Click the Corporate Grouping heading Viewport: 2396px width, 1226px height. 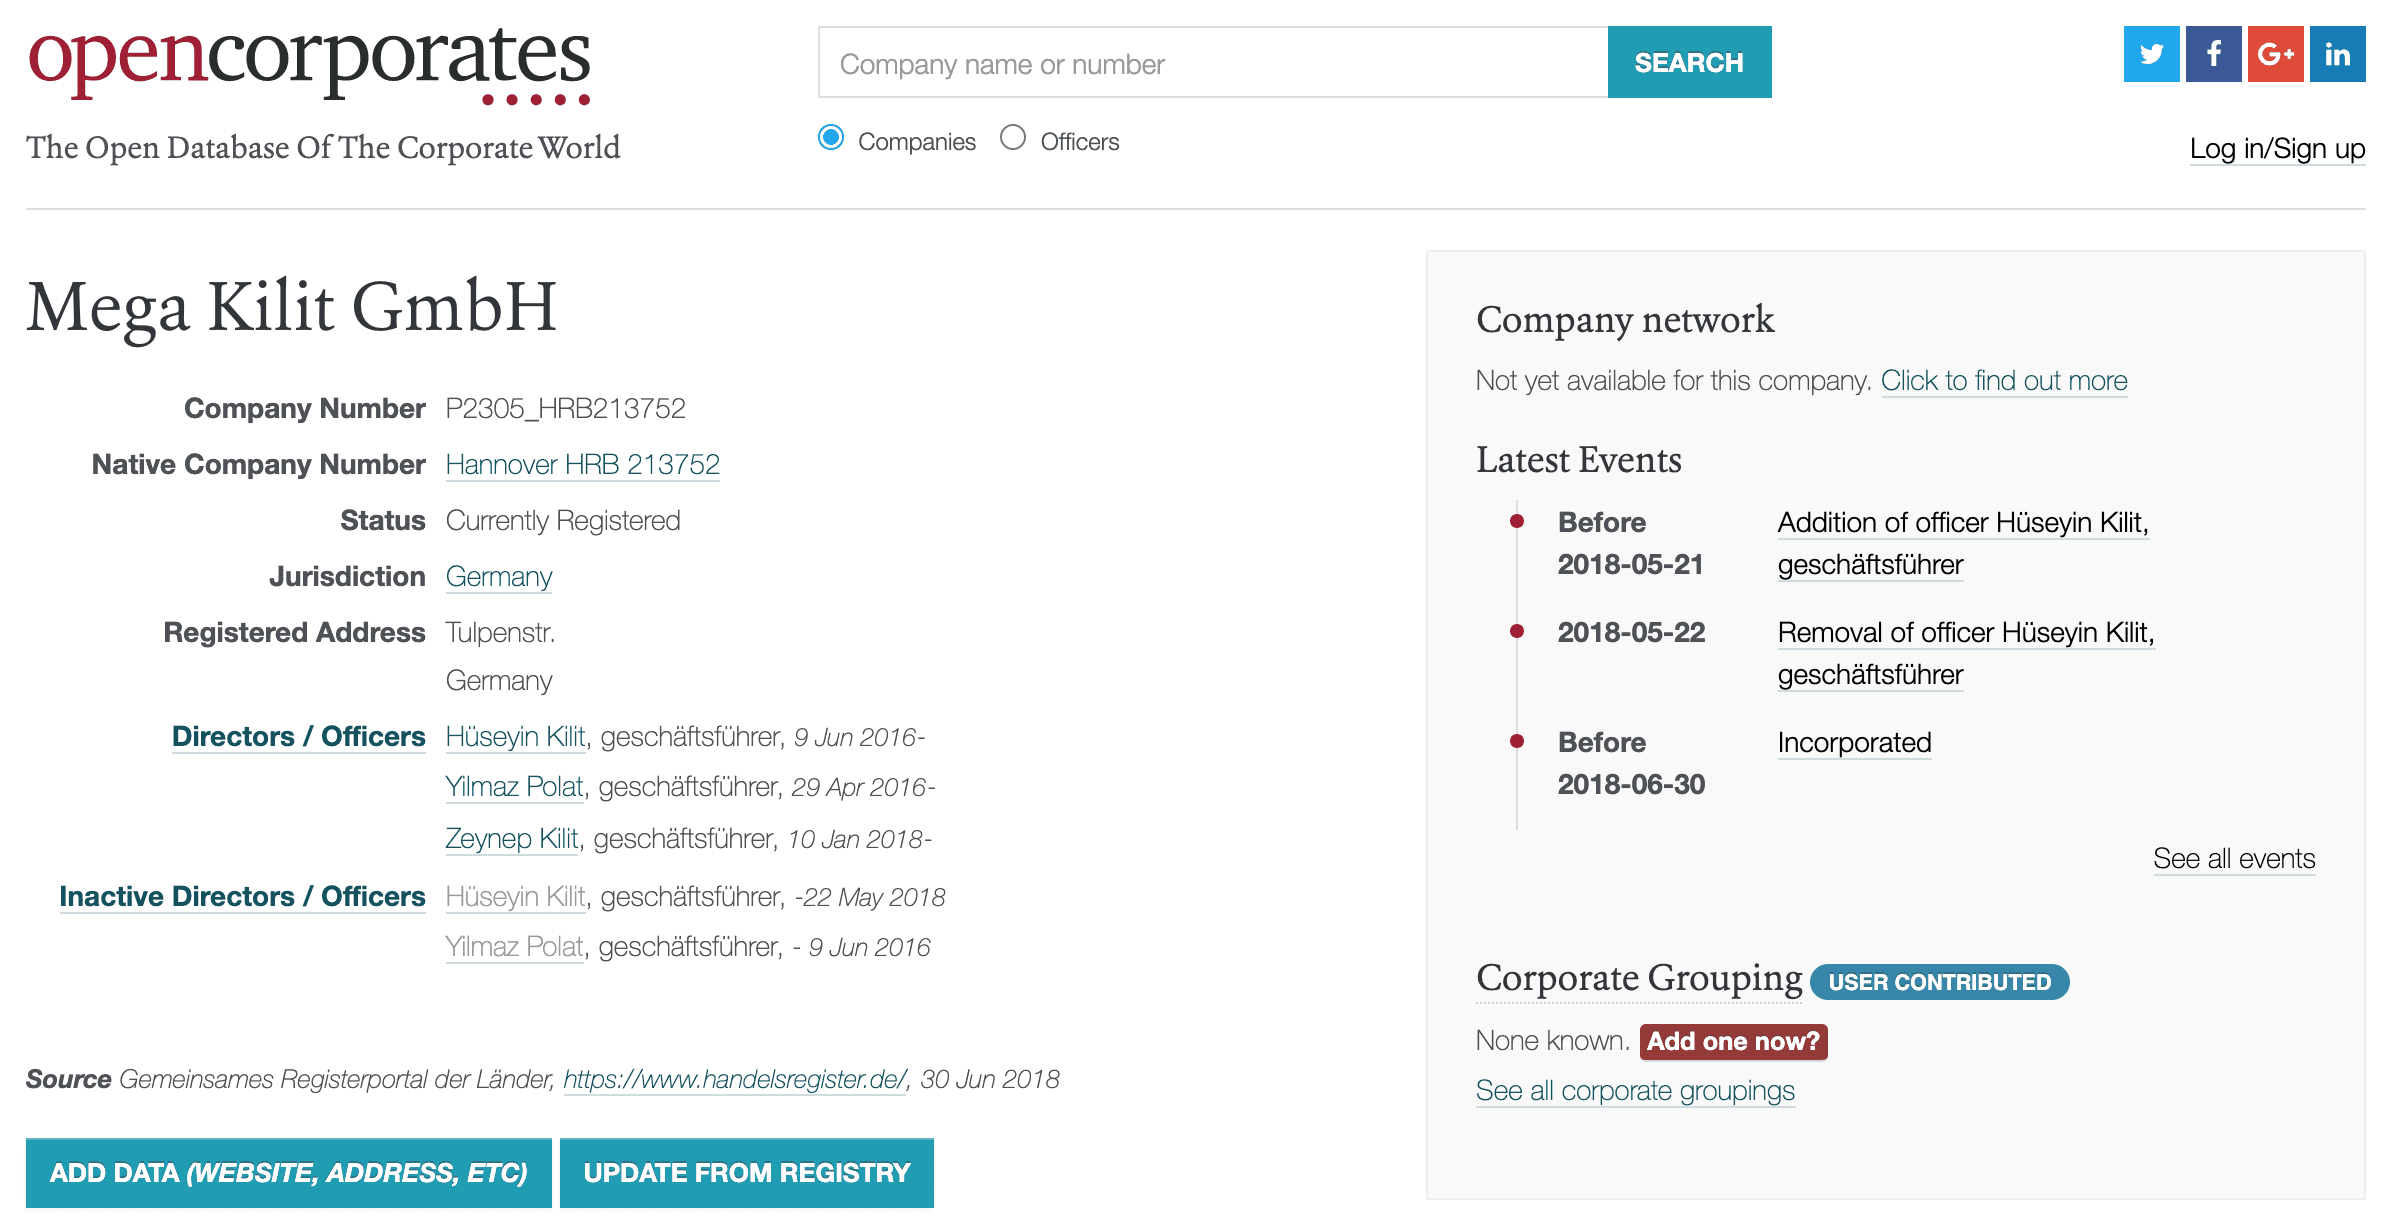[1639, 978]
